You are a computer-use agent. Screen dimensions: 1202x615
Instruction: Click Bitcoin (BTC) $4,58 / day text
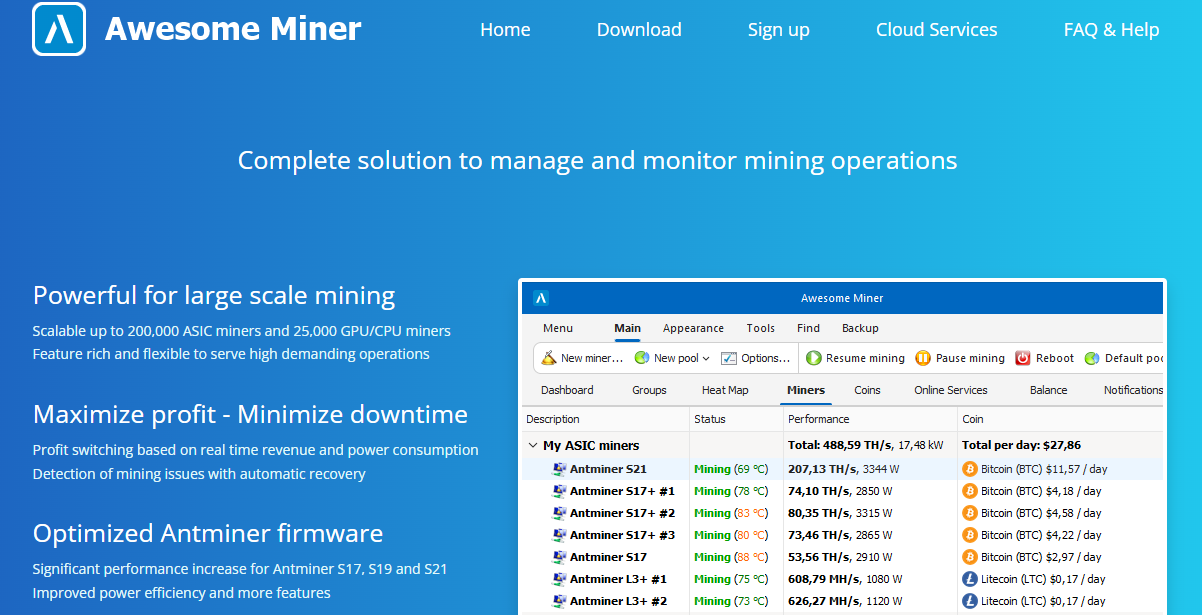1041,513
